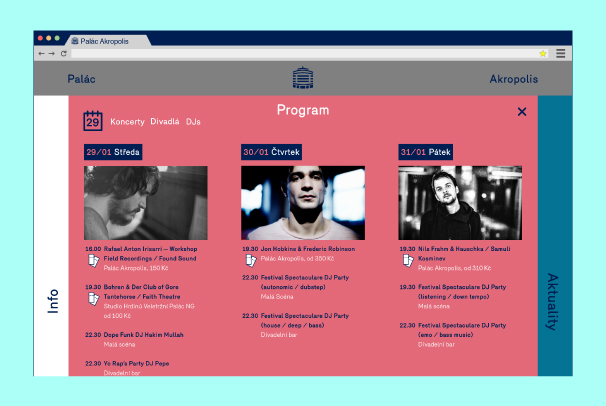
Task: Open the Aktuality side panel
Action: point(553,302)
